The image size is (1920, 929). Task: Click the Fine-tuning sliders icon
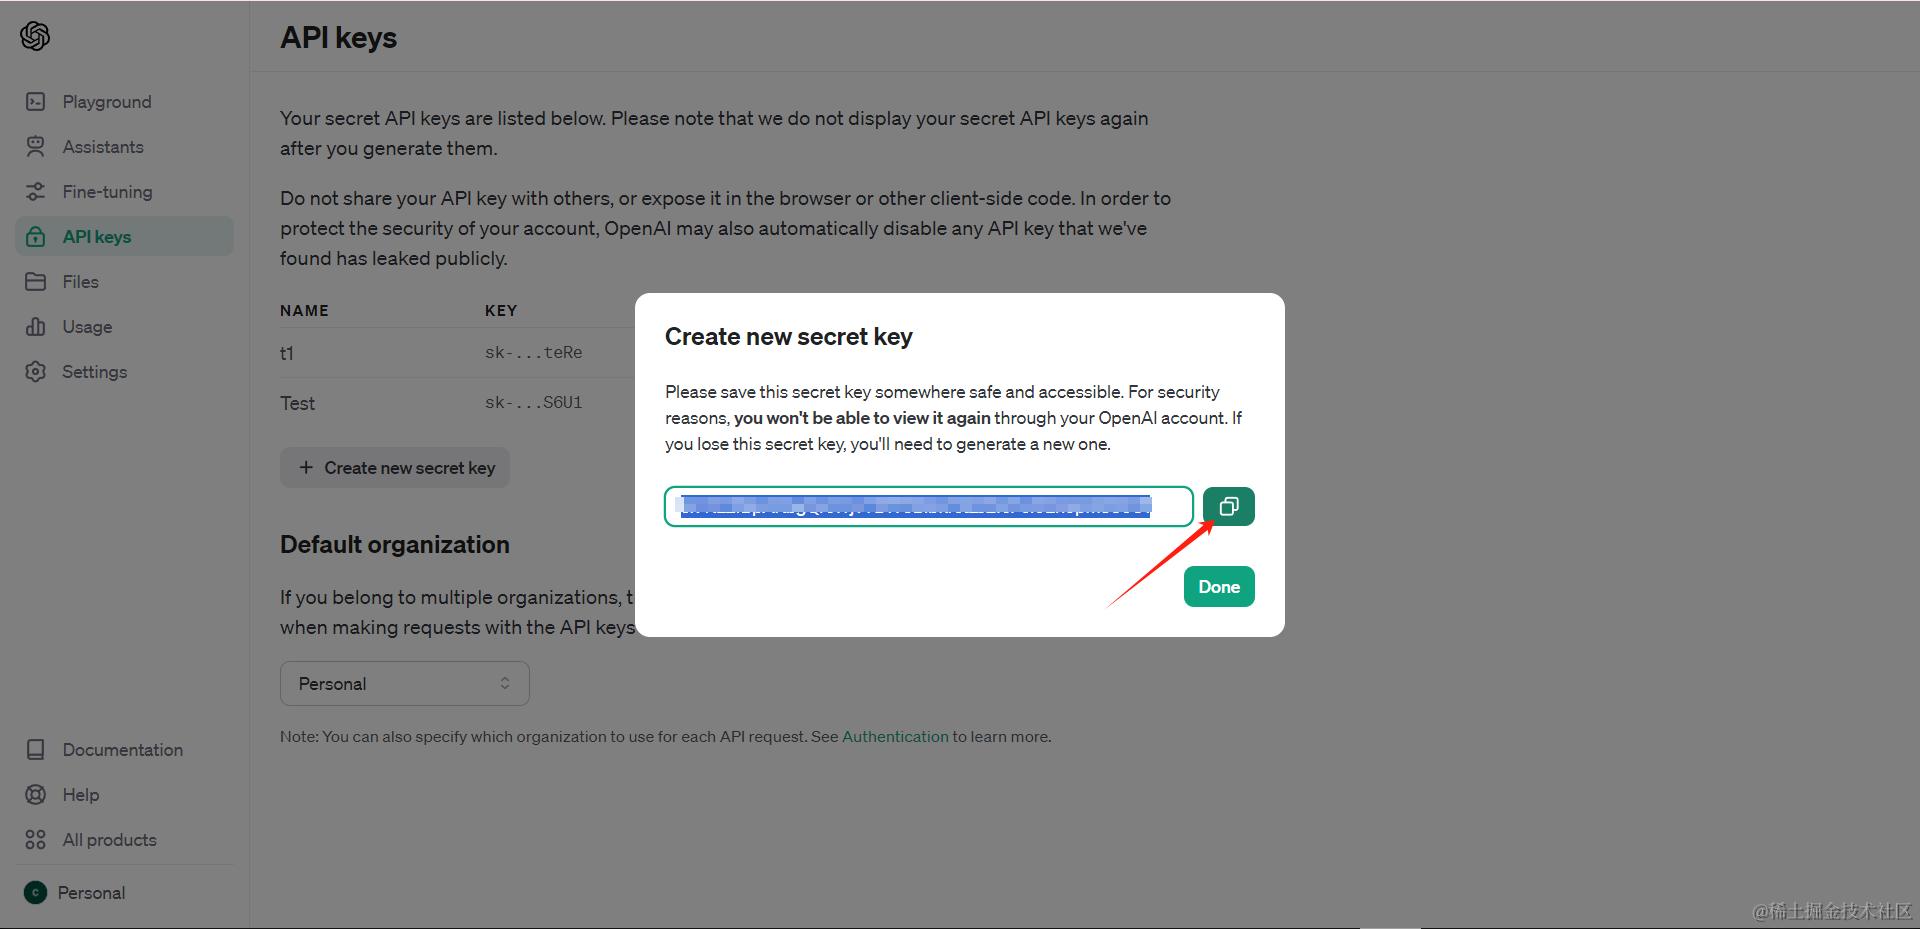click(x=36, y=192)
